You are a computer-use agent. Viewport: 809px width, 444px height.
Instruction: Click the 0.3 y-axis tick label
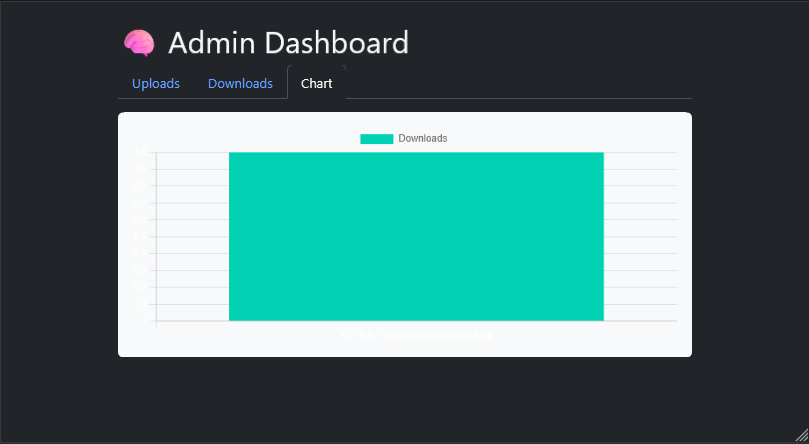[141, 270]
